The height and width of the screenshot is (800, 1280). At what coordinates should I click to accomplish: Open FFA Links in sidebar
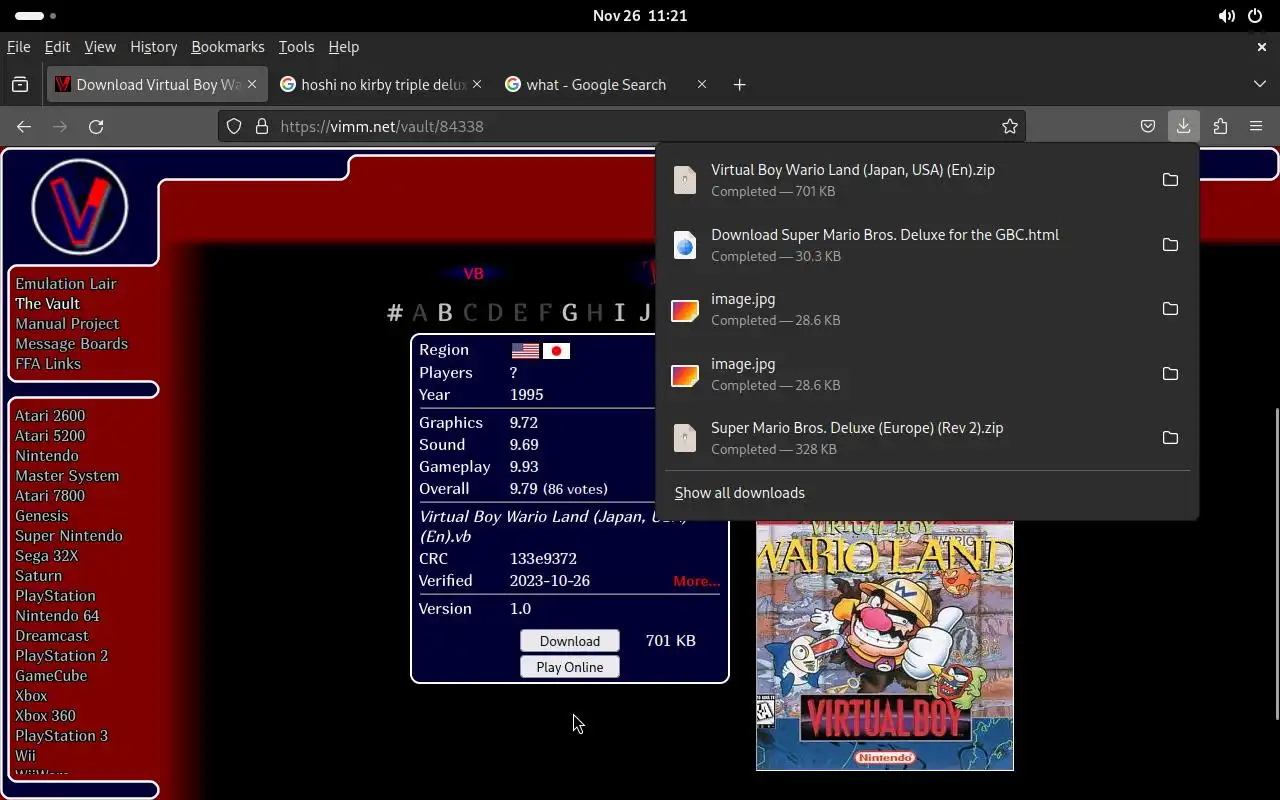[48, 364]
